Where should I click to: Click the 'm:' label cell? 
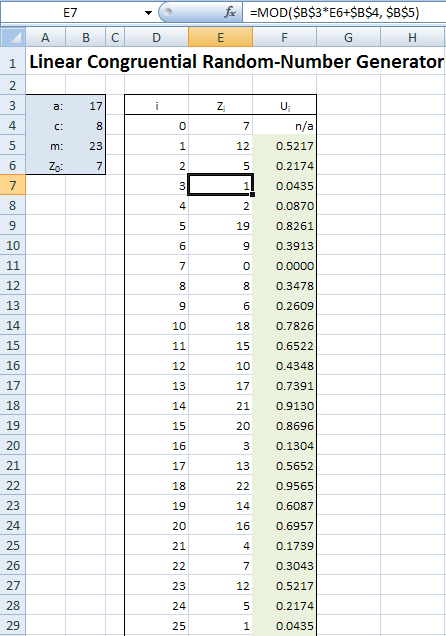coord(45,146)
